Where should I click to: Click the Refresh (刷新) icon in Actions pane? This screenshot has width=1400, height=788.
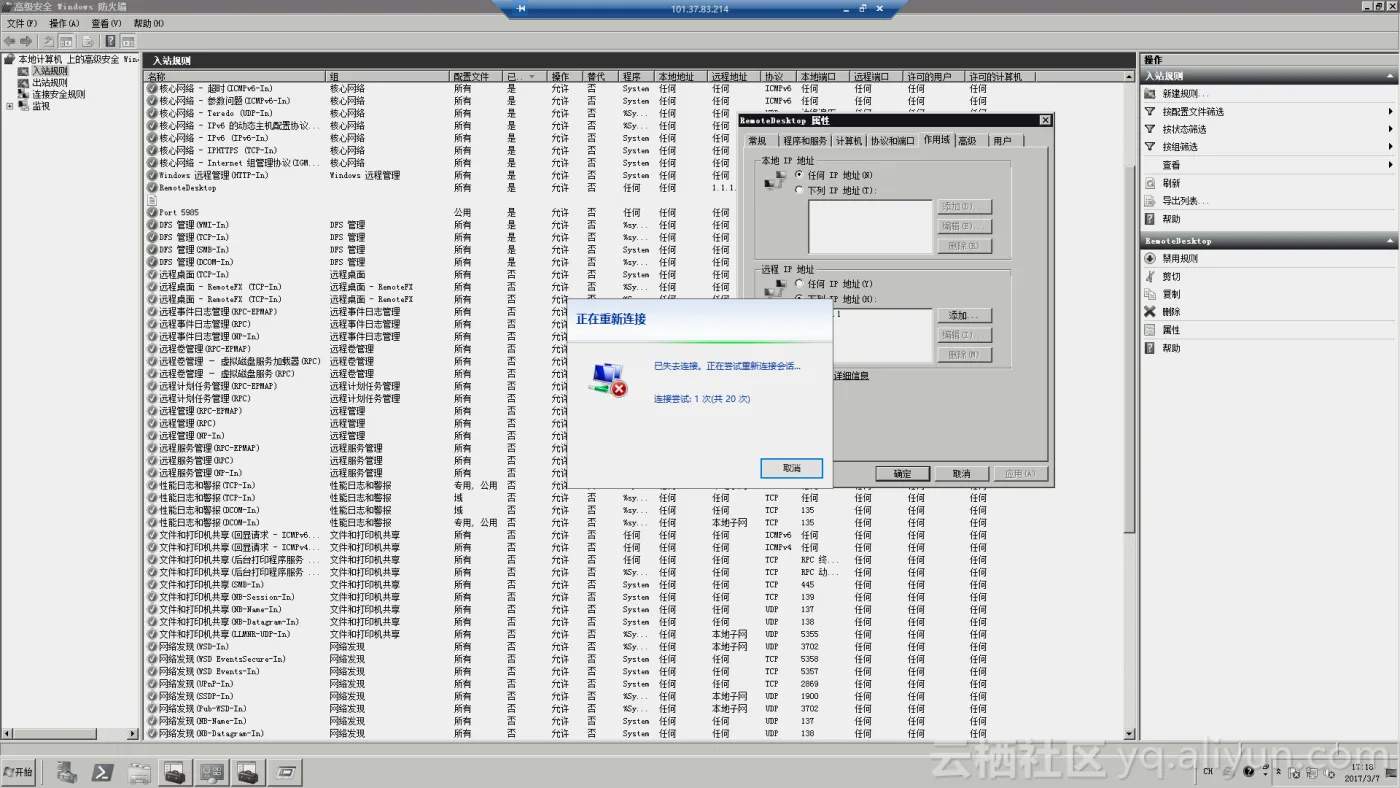coord(1150,183)
